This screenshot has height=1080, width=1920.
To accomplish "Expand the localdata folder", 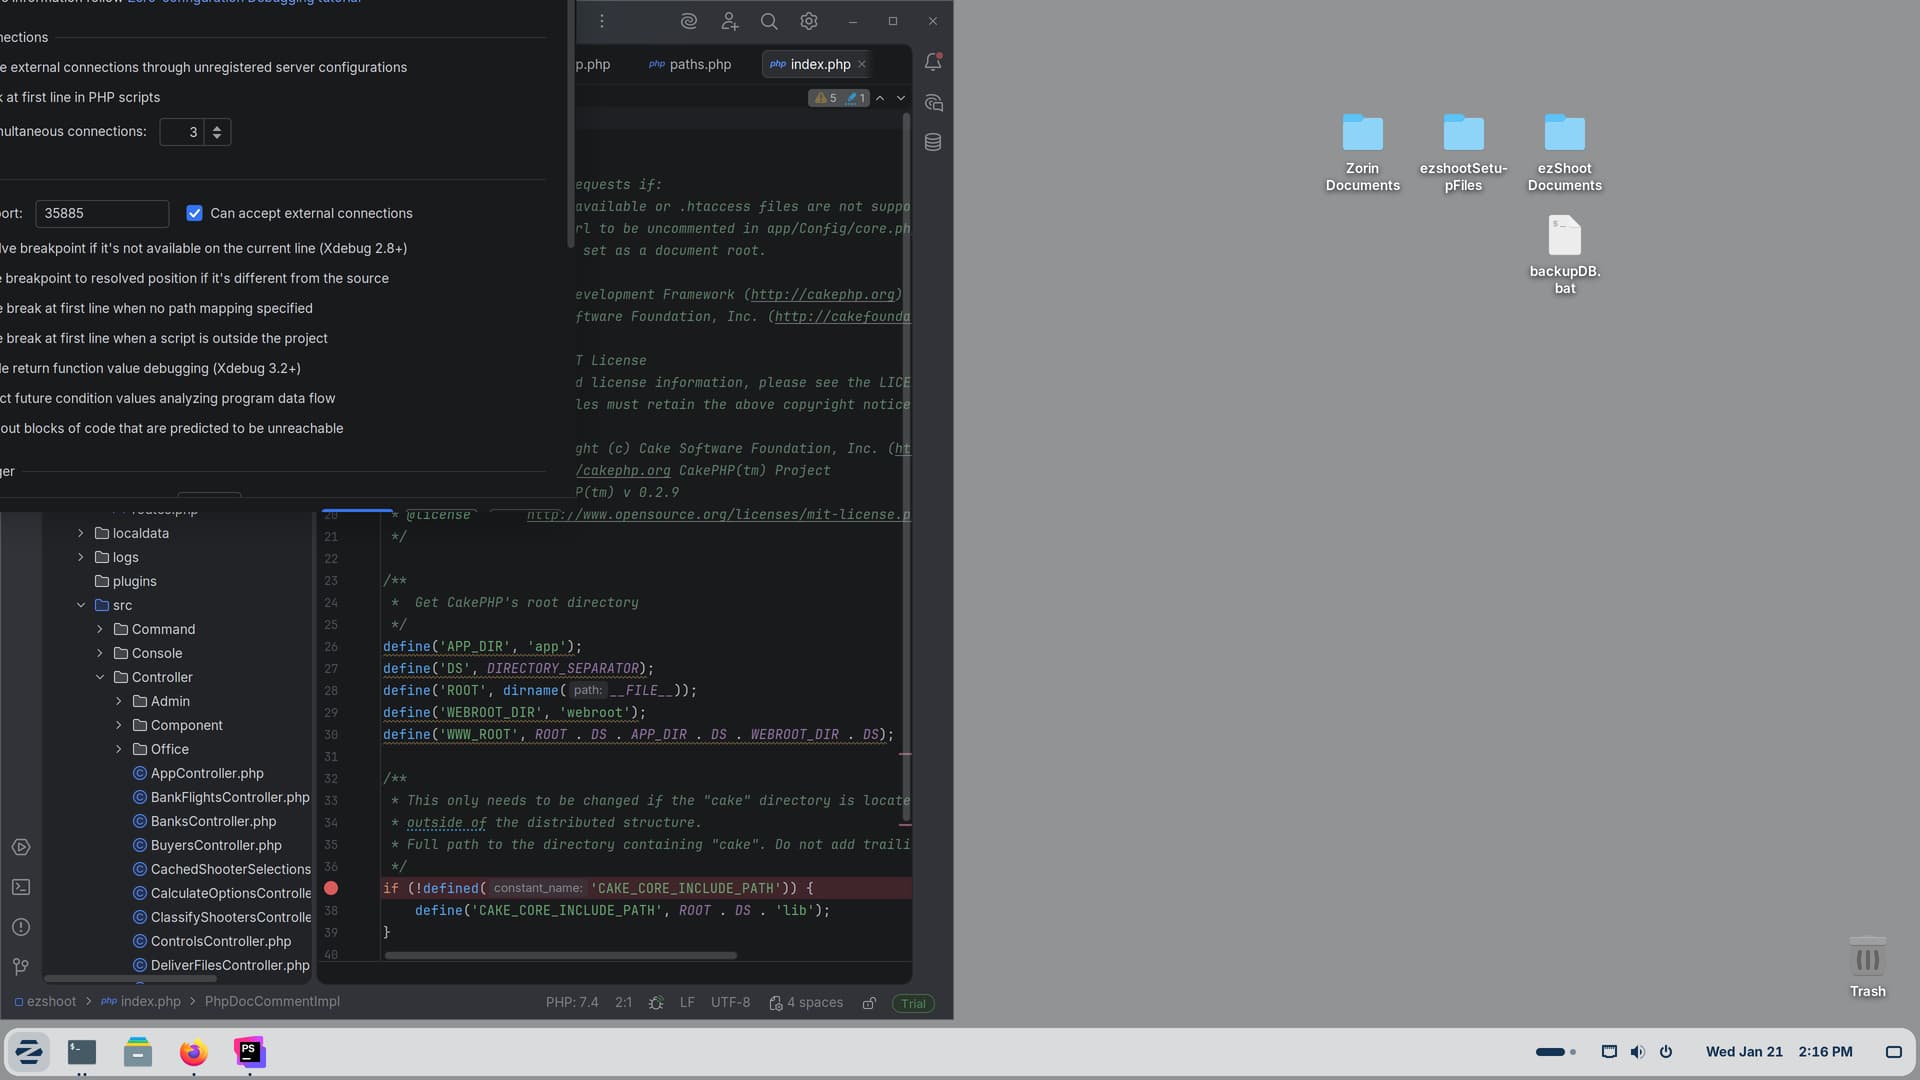I will tap(81, 533).
